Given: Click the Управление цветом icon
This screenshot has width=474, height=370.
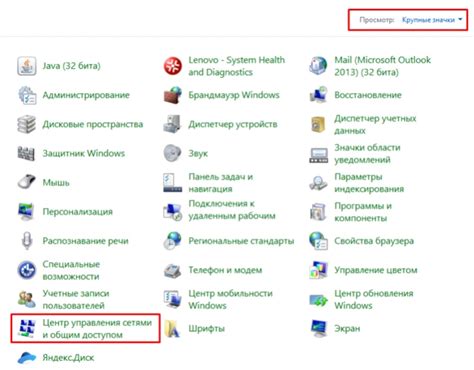Looking at the screenshot, I should tap(318, 270).
